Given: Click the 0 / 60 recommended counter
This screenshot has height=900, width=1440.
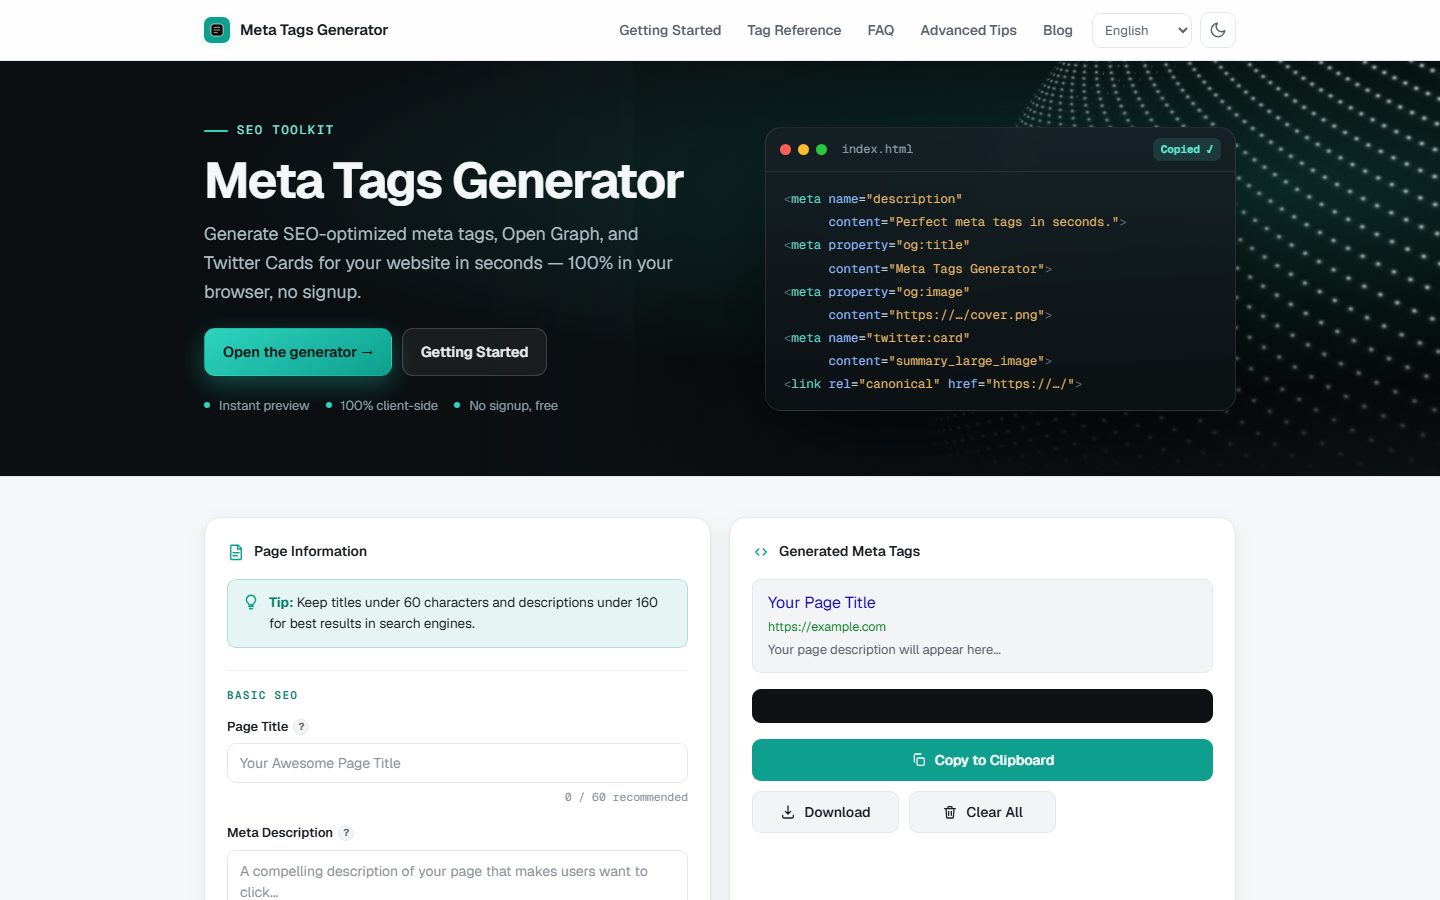Looking at the screenshot, I should point(626,797).
